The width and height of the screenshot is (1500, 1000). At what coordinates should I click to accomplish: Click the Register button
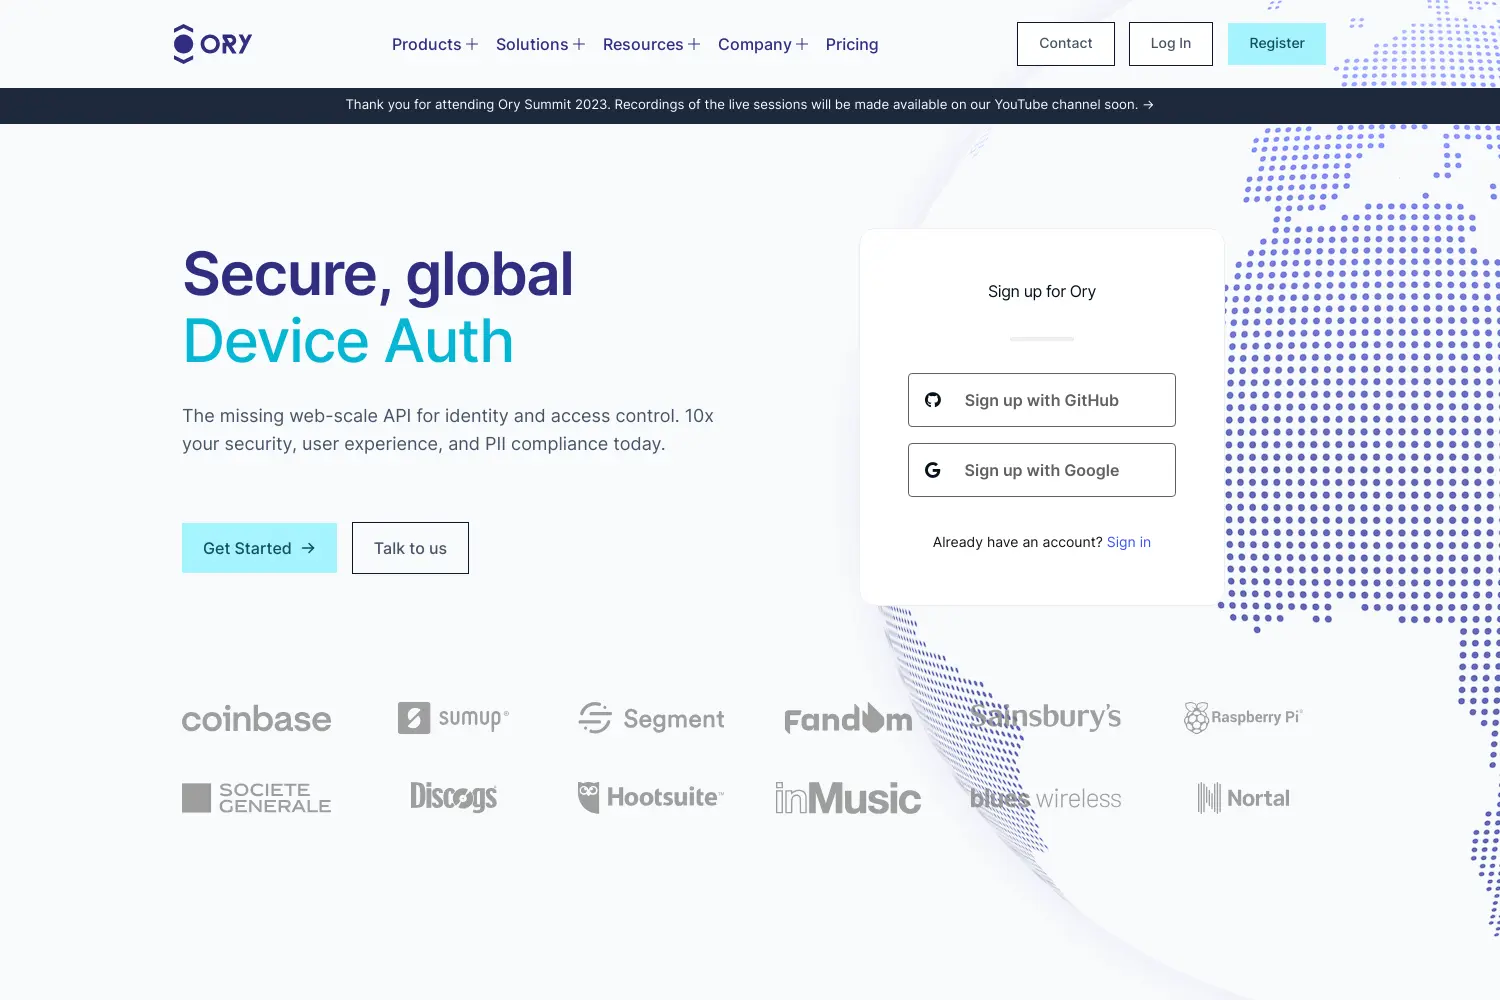click(x=1277, y=44)
